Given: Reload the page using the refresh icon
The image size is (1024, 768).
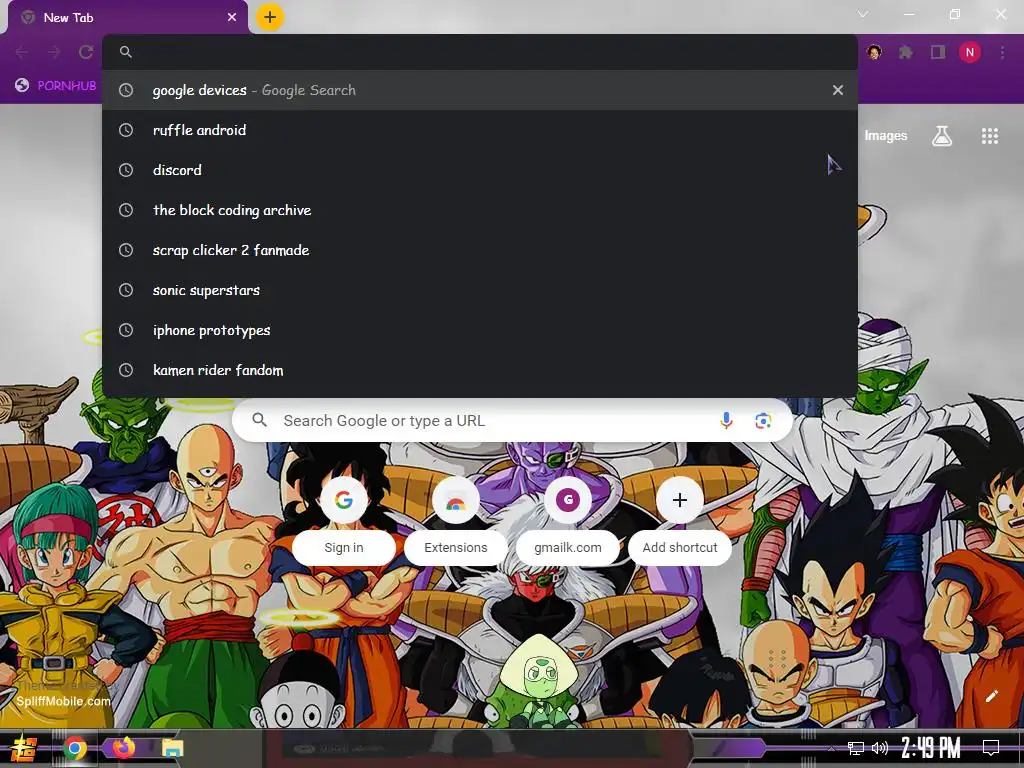Looking at the screenshot, I should (x=86, y=52).
